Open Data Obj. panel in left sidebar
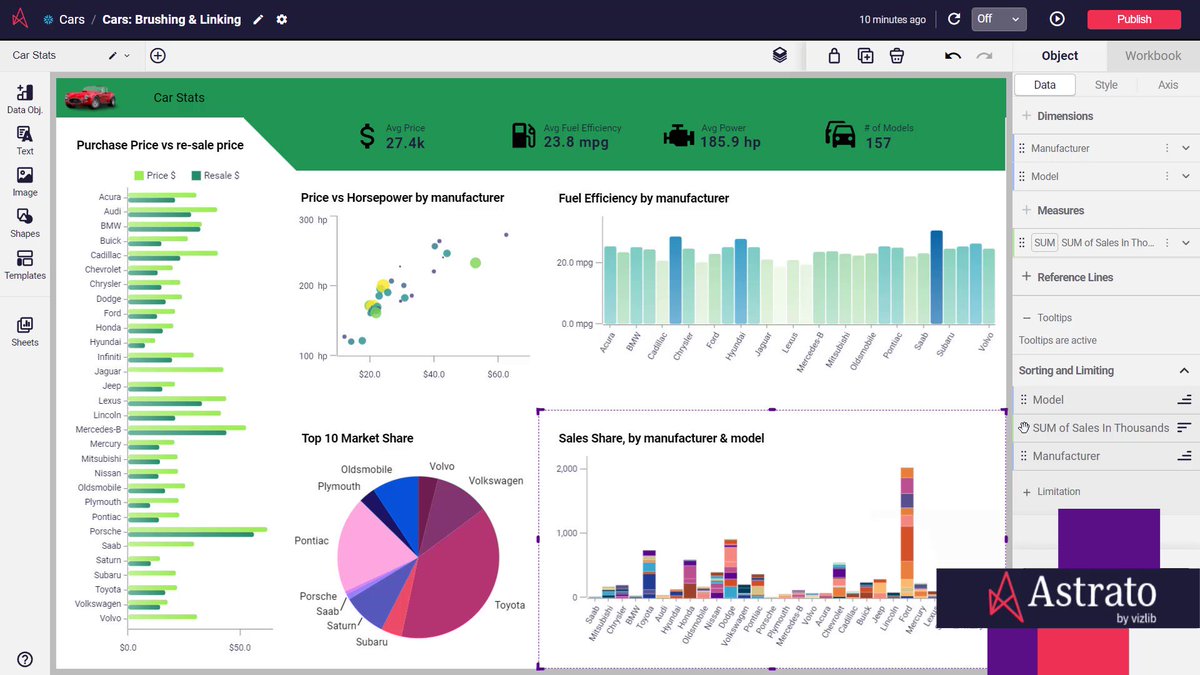Image resolution: width=1200 pixels, height=675 pixels. click(25, 99)
